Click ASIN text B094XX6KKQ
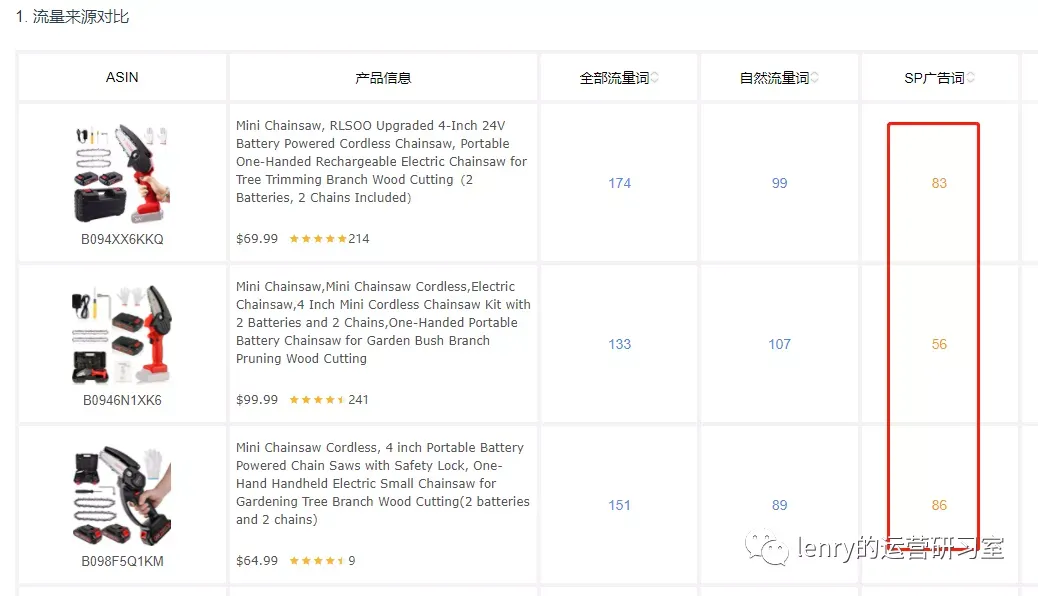Image resolution: width=1038 pixels, height=596 pixels. click(122, 239)
